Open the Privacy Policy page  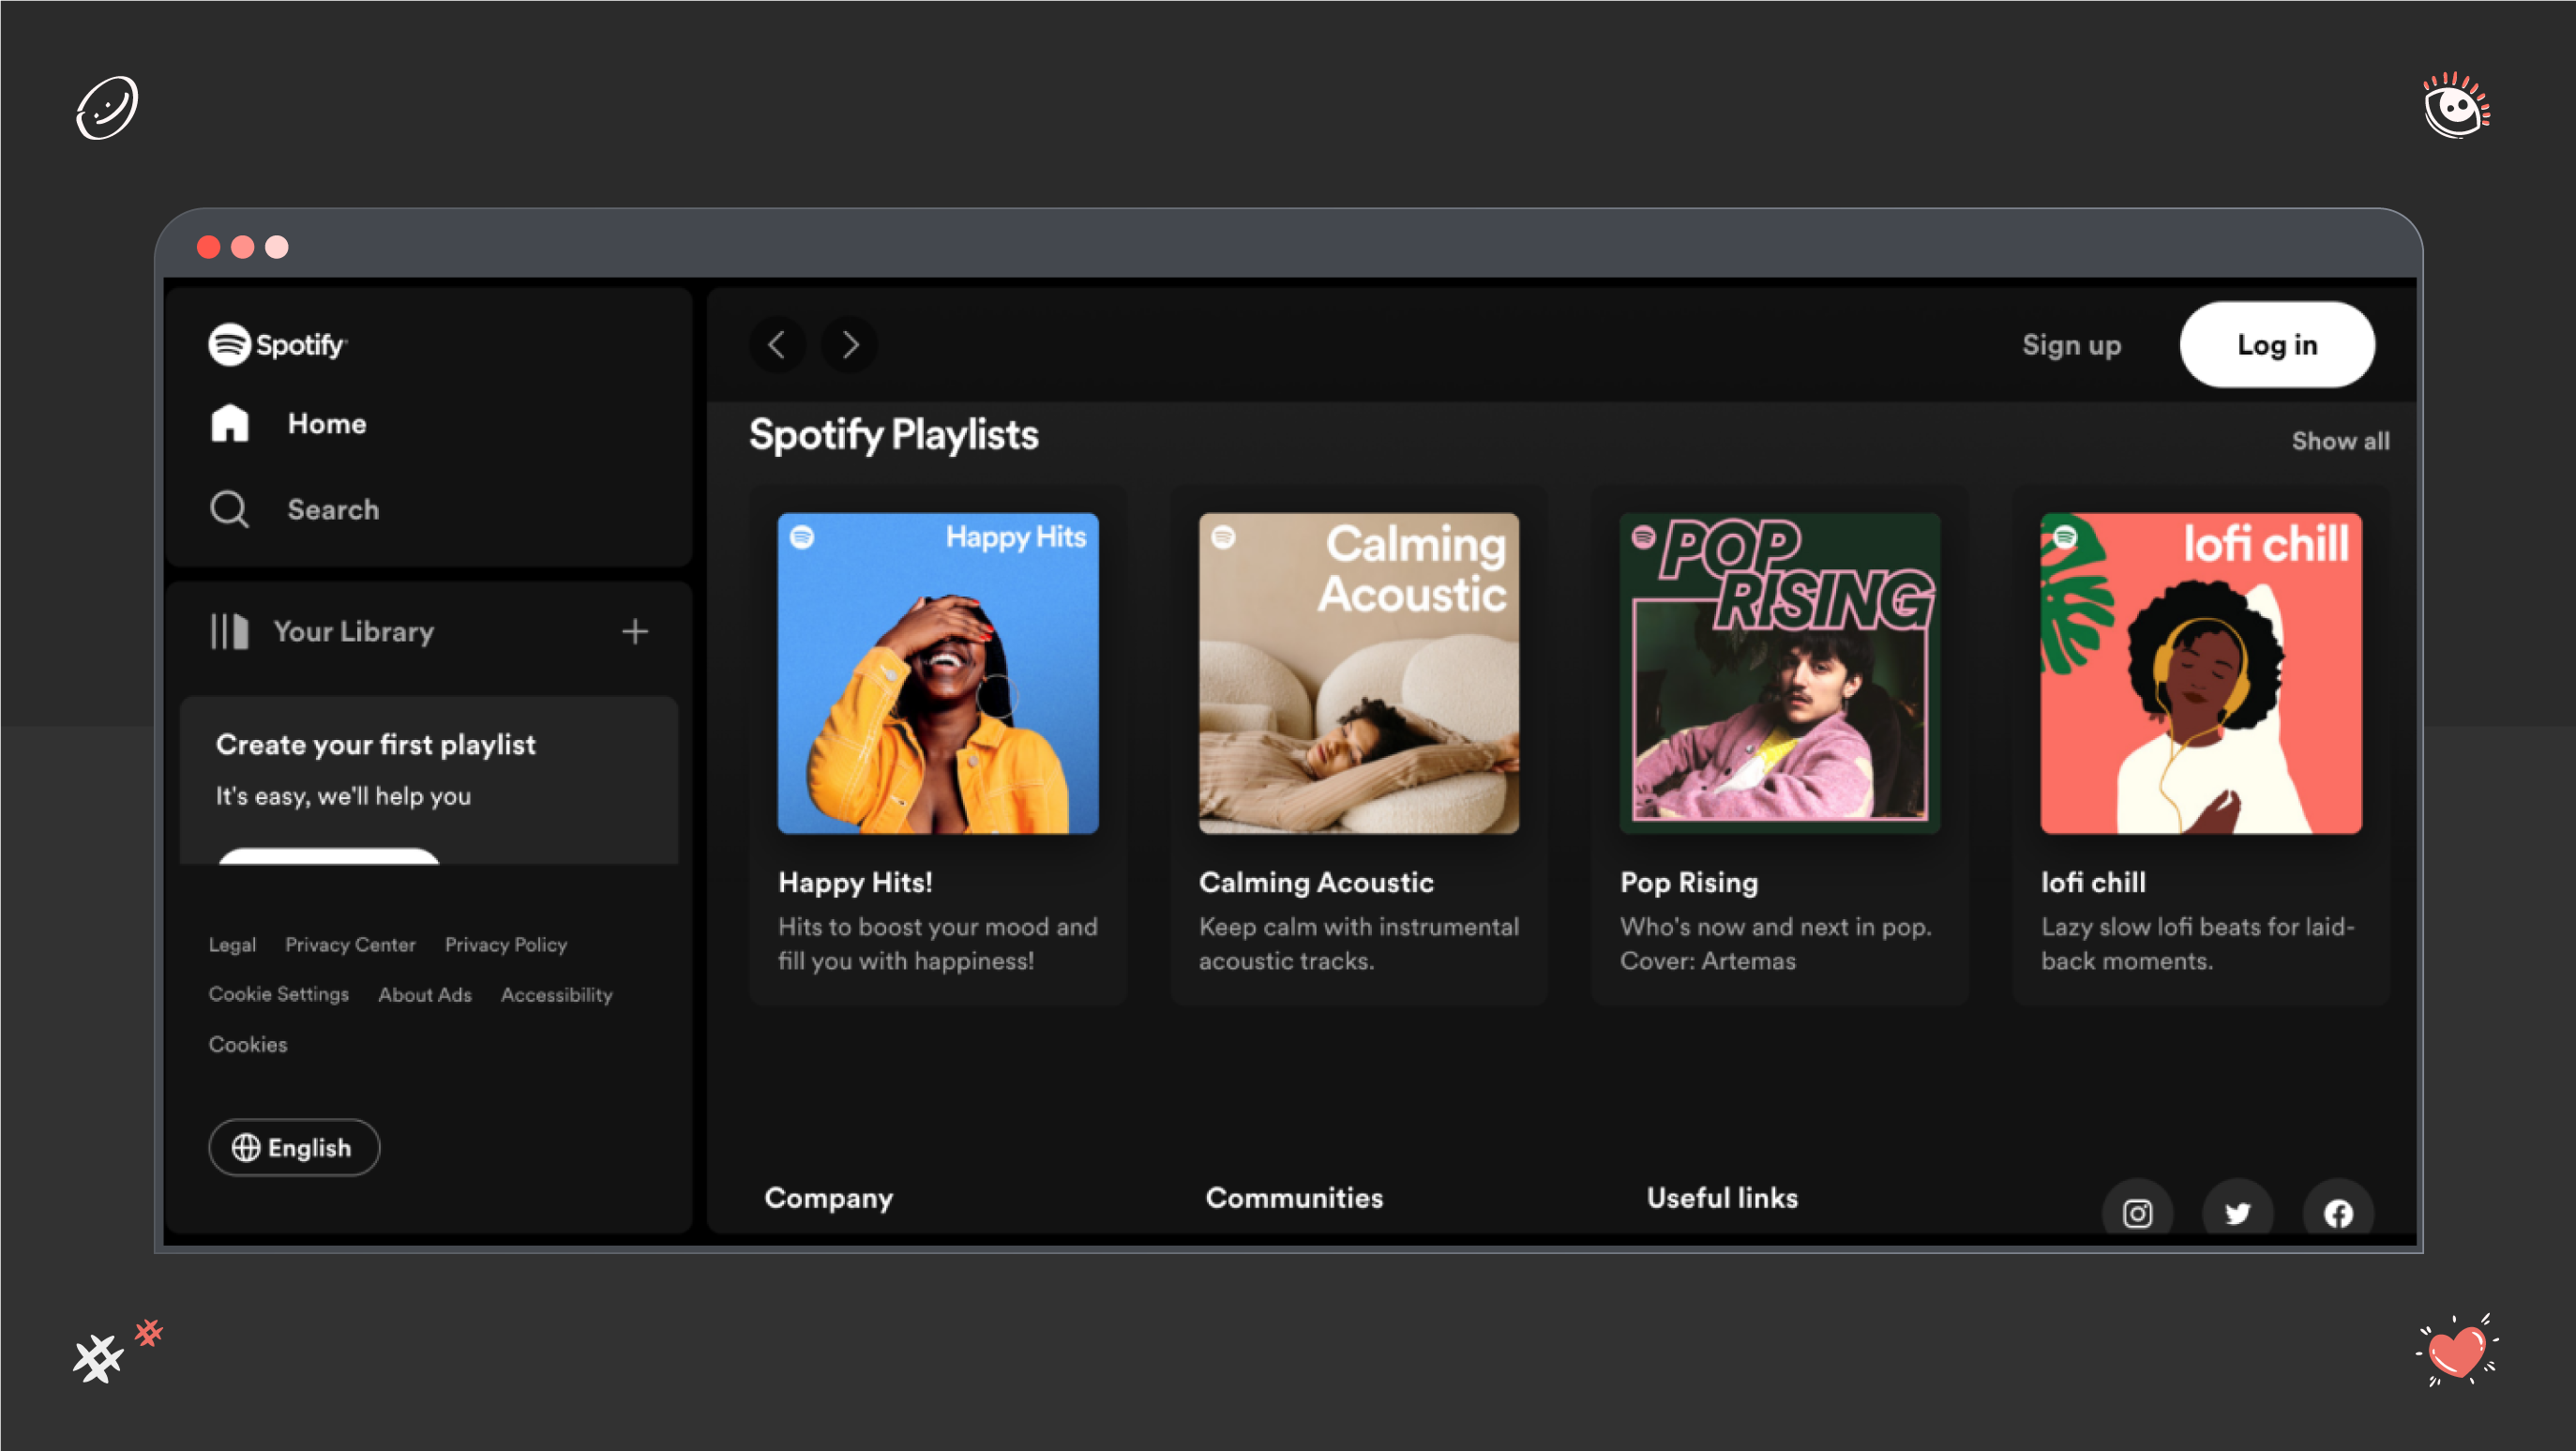pos(505,944)
